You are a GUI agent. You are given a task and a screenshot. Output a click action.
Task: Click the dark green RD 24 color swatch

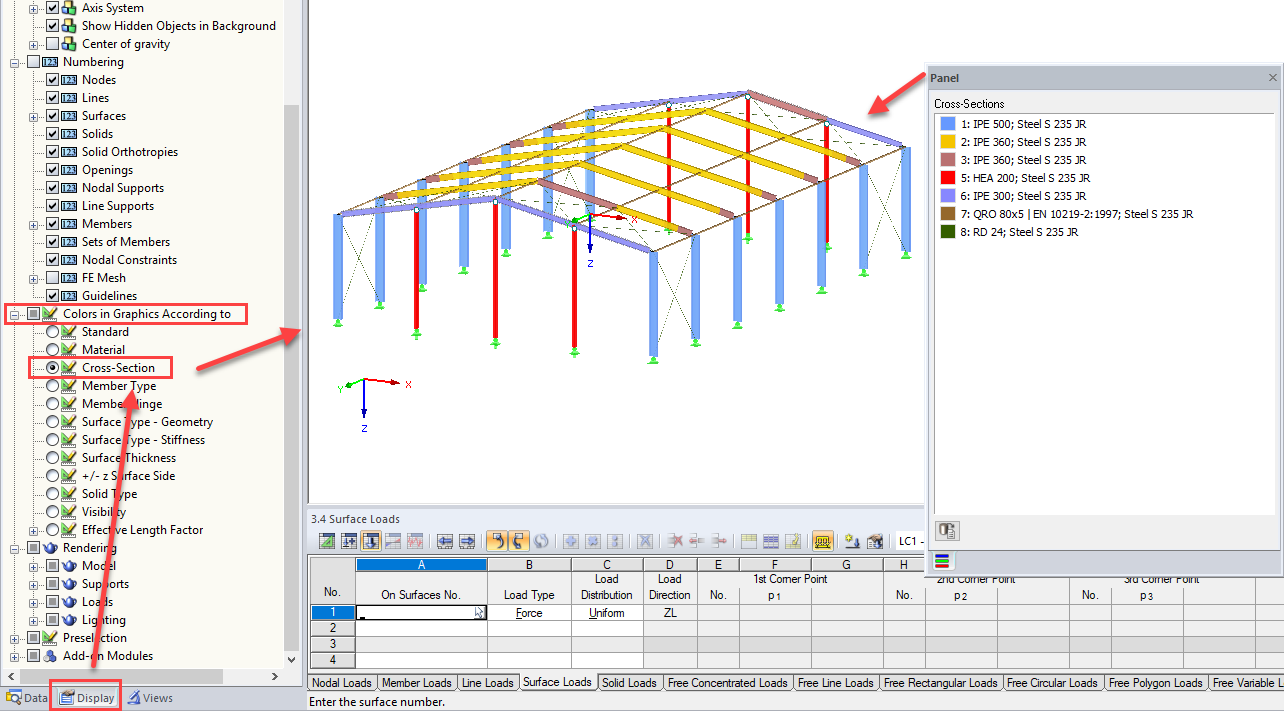(948, 232)
